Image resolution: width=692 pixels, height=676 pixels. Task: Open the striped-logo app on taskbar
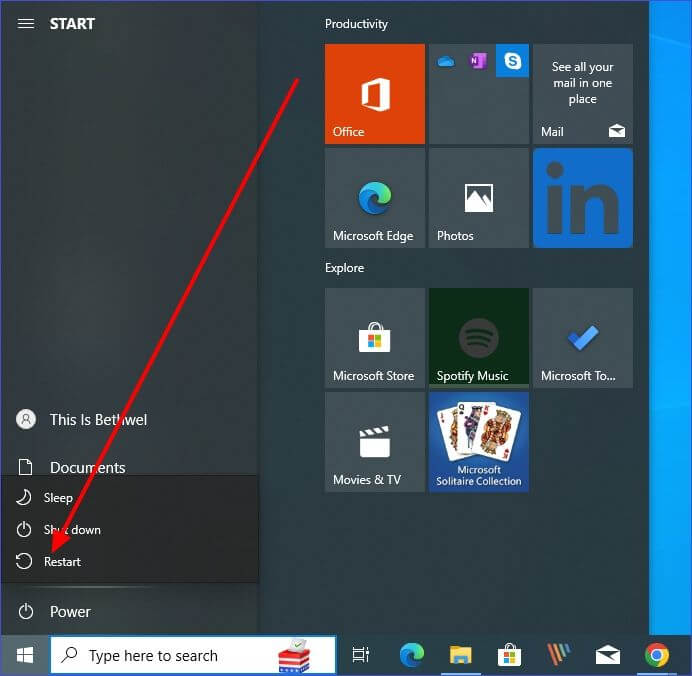pos(558,655)
